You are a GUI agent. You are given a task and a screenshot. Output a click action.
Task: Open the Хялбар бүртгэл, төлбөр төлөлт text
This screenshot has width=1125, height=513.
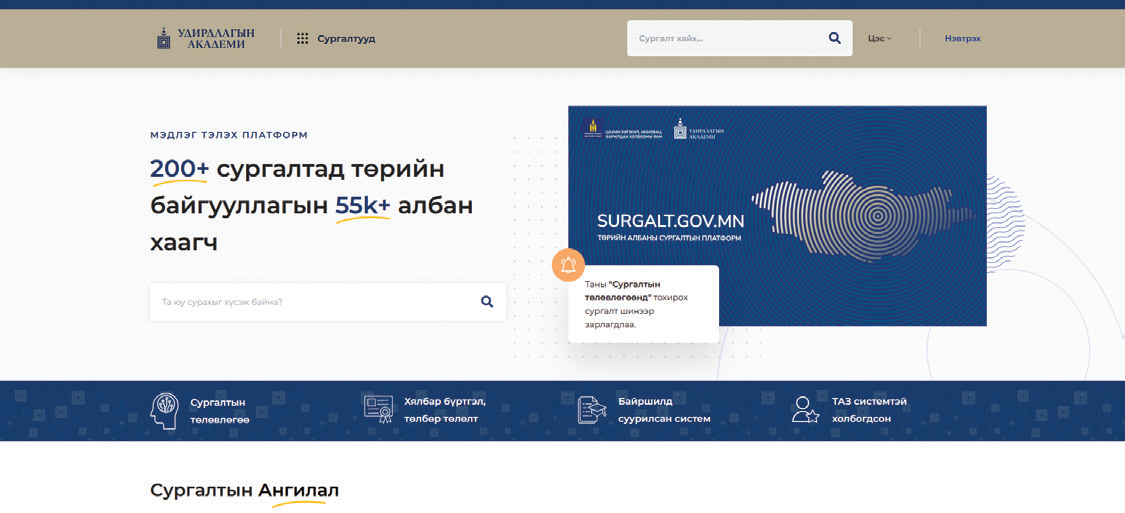click(x=445, y=410)
